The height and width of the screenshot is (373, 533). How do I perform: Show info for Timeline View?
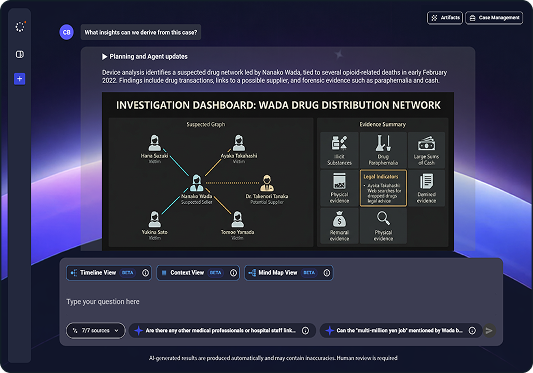[x=145, y=273]
